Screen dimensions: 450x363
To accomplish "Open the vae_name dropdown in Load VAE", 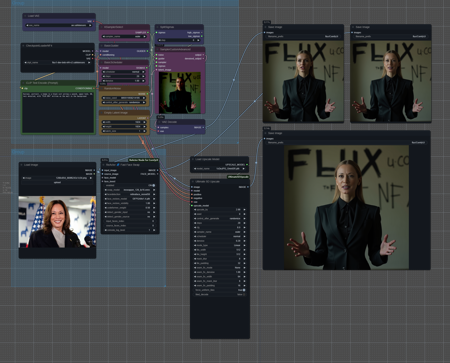I will tap(59, 25).
